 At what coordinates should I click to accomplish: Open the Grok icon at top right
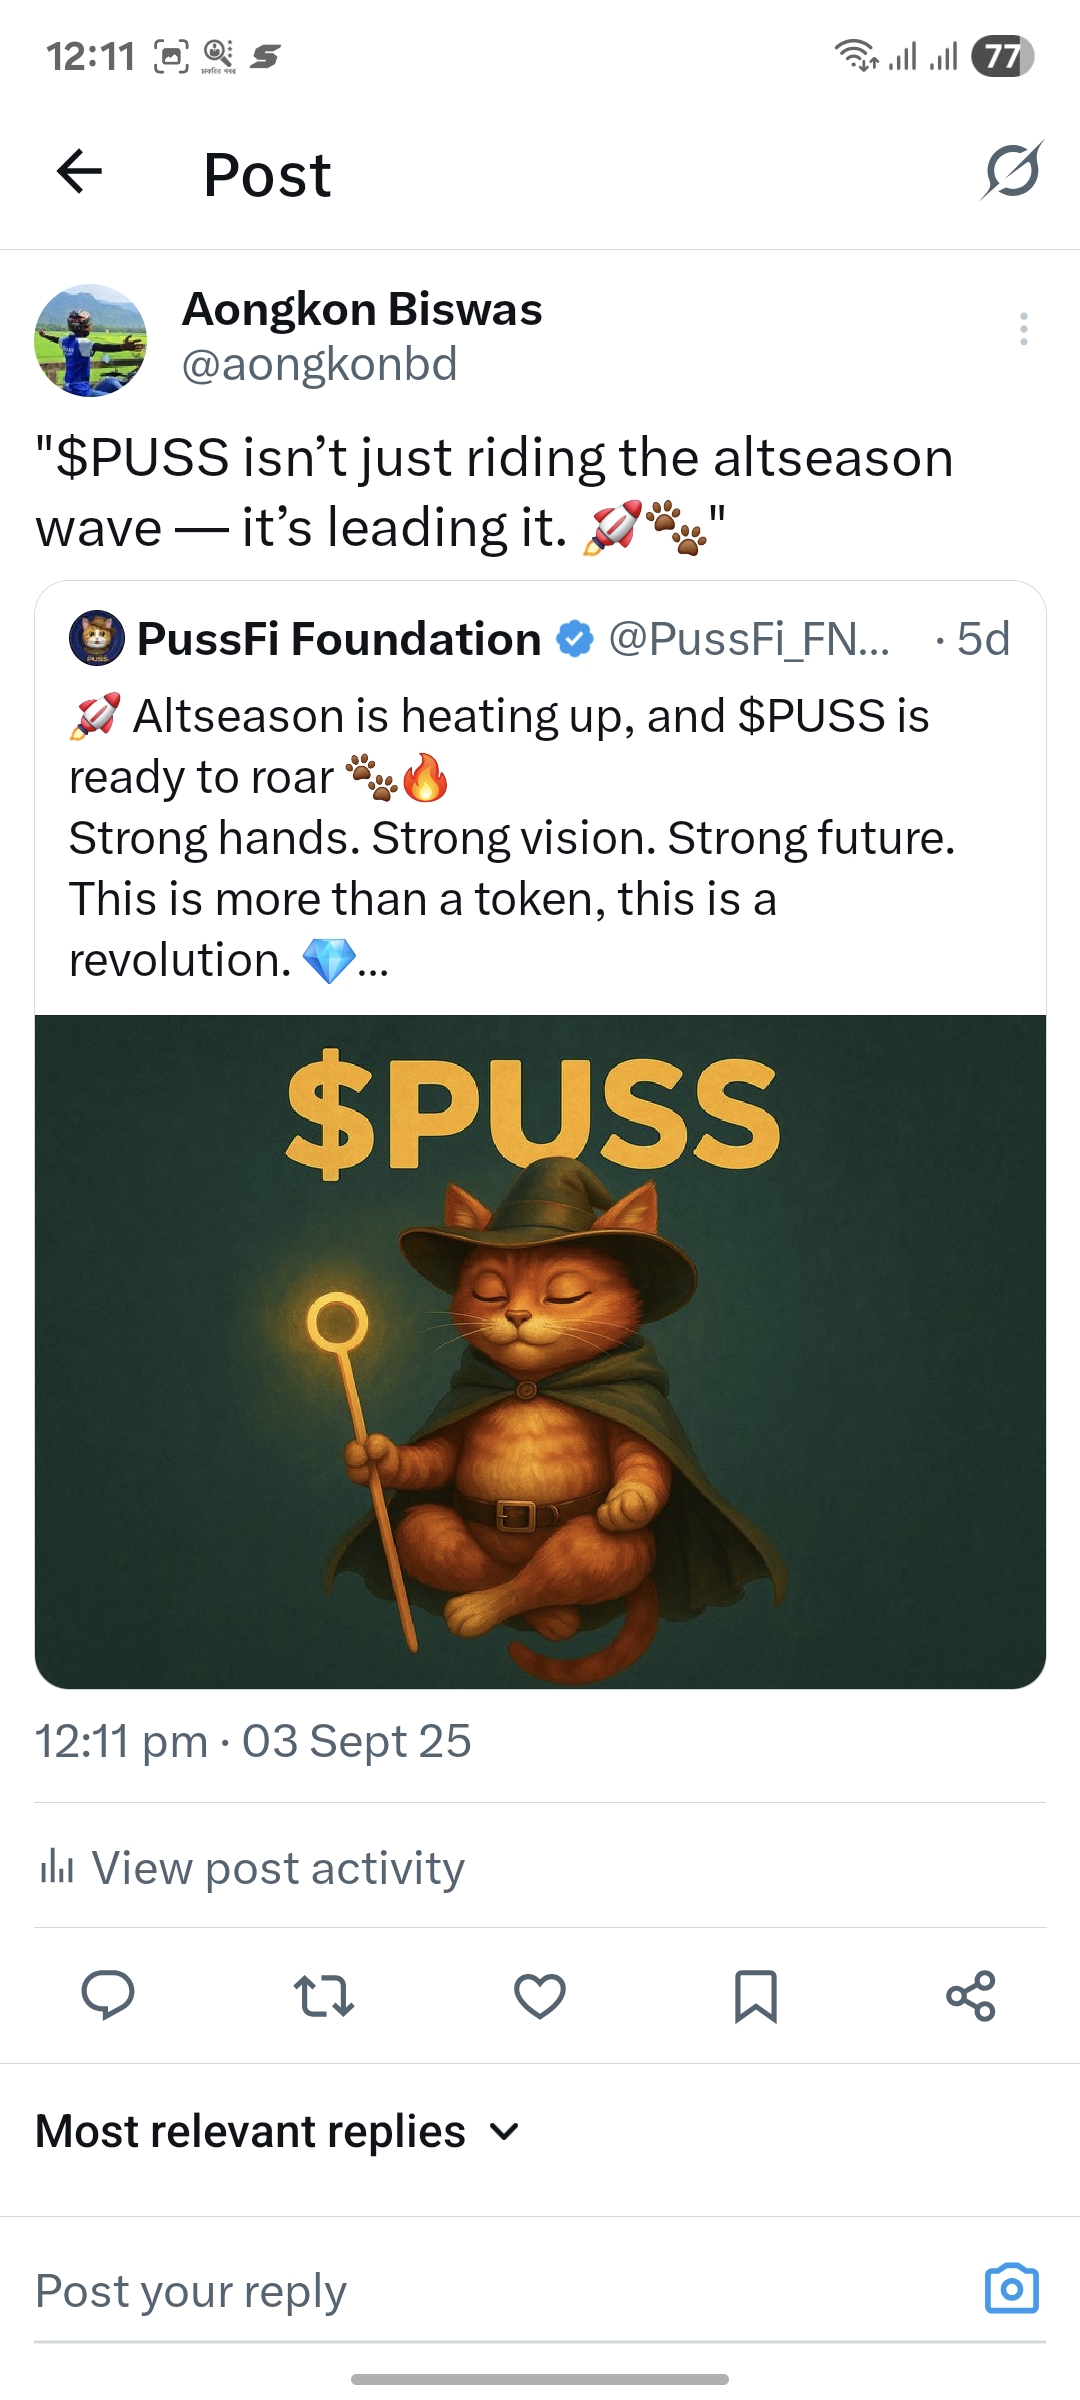[1011, 171]
